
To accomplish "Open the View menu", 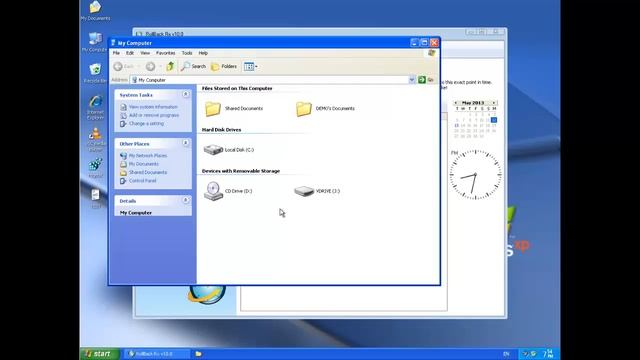I will click(145, 53).
